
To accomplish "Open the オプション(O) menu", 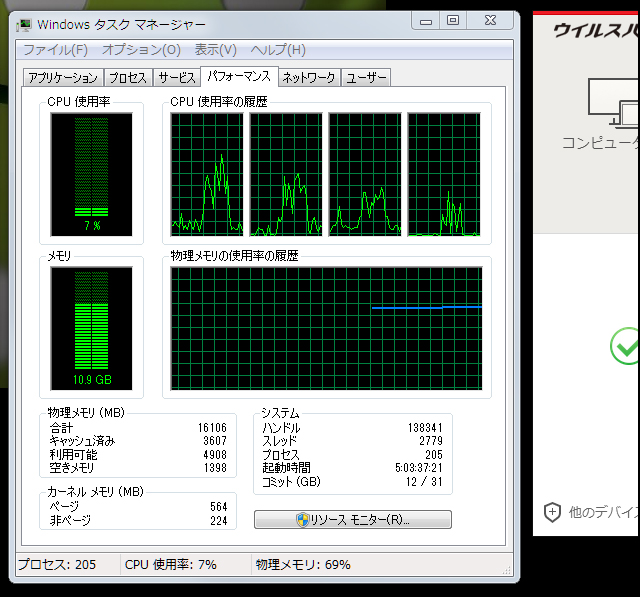I will point(141,50).
